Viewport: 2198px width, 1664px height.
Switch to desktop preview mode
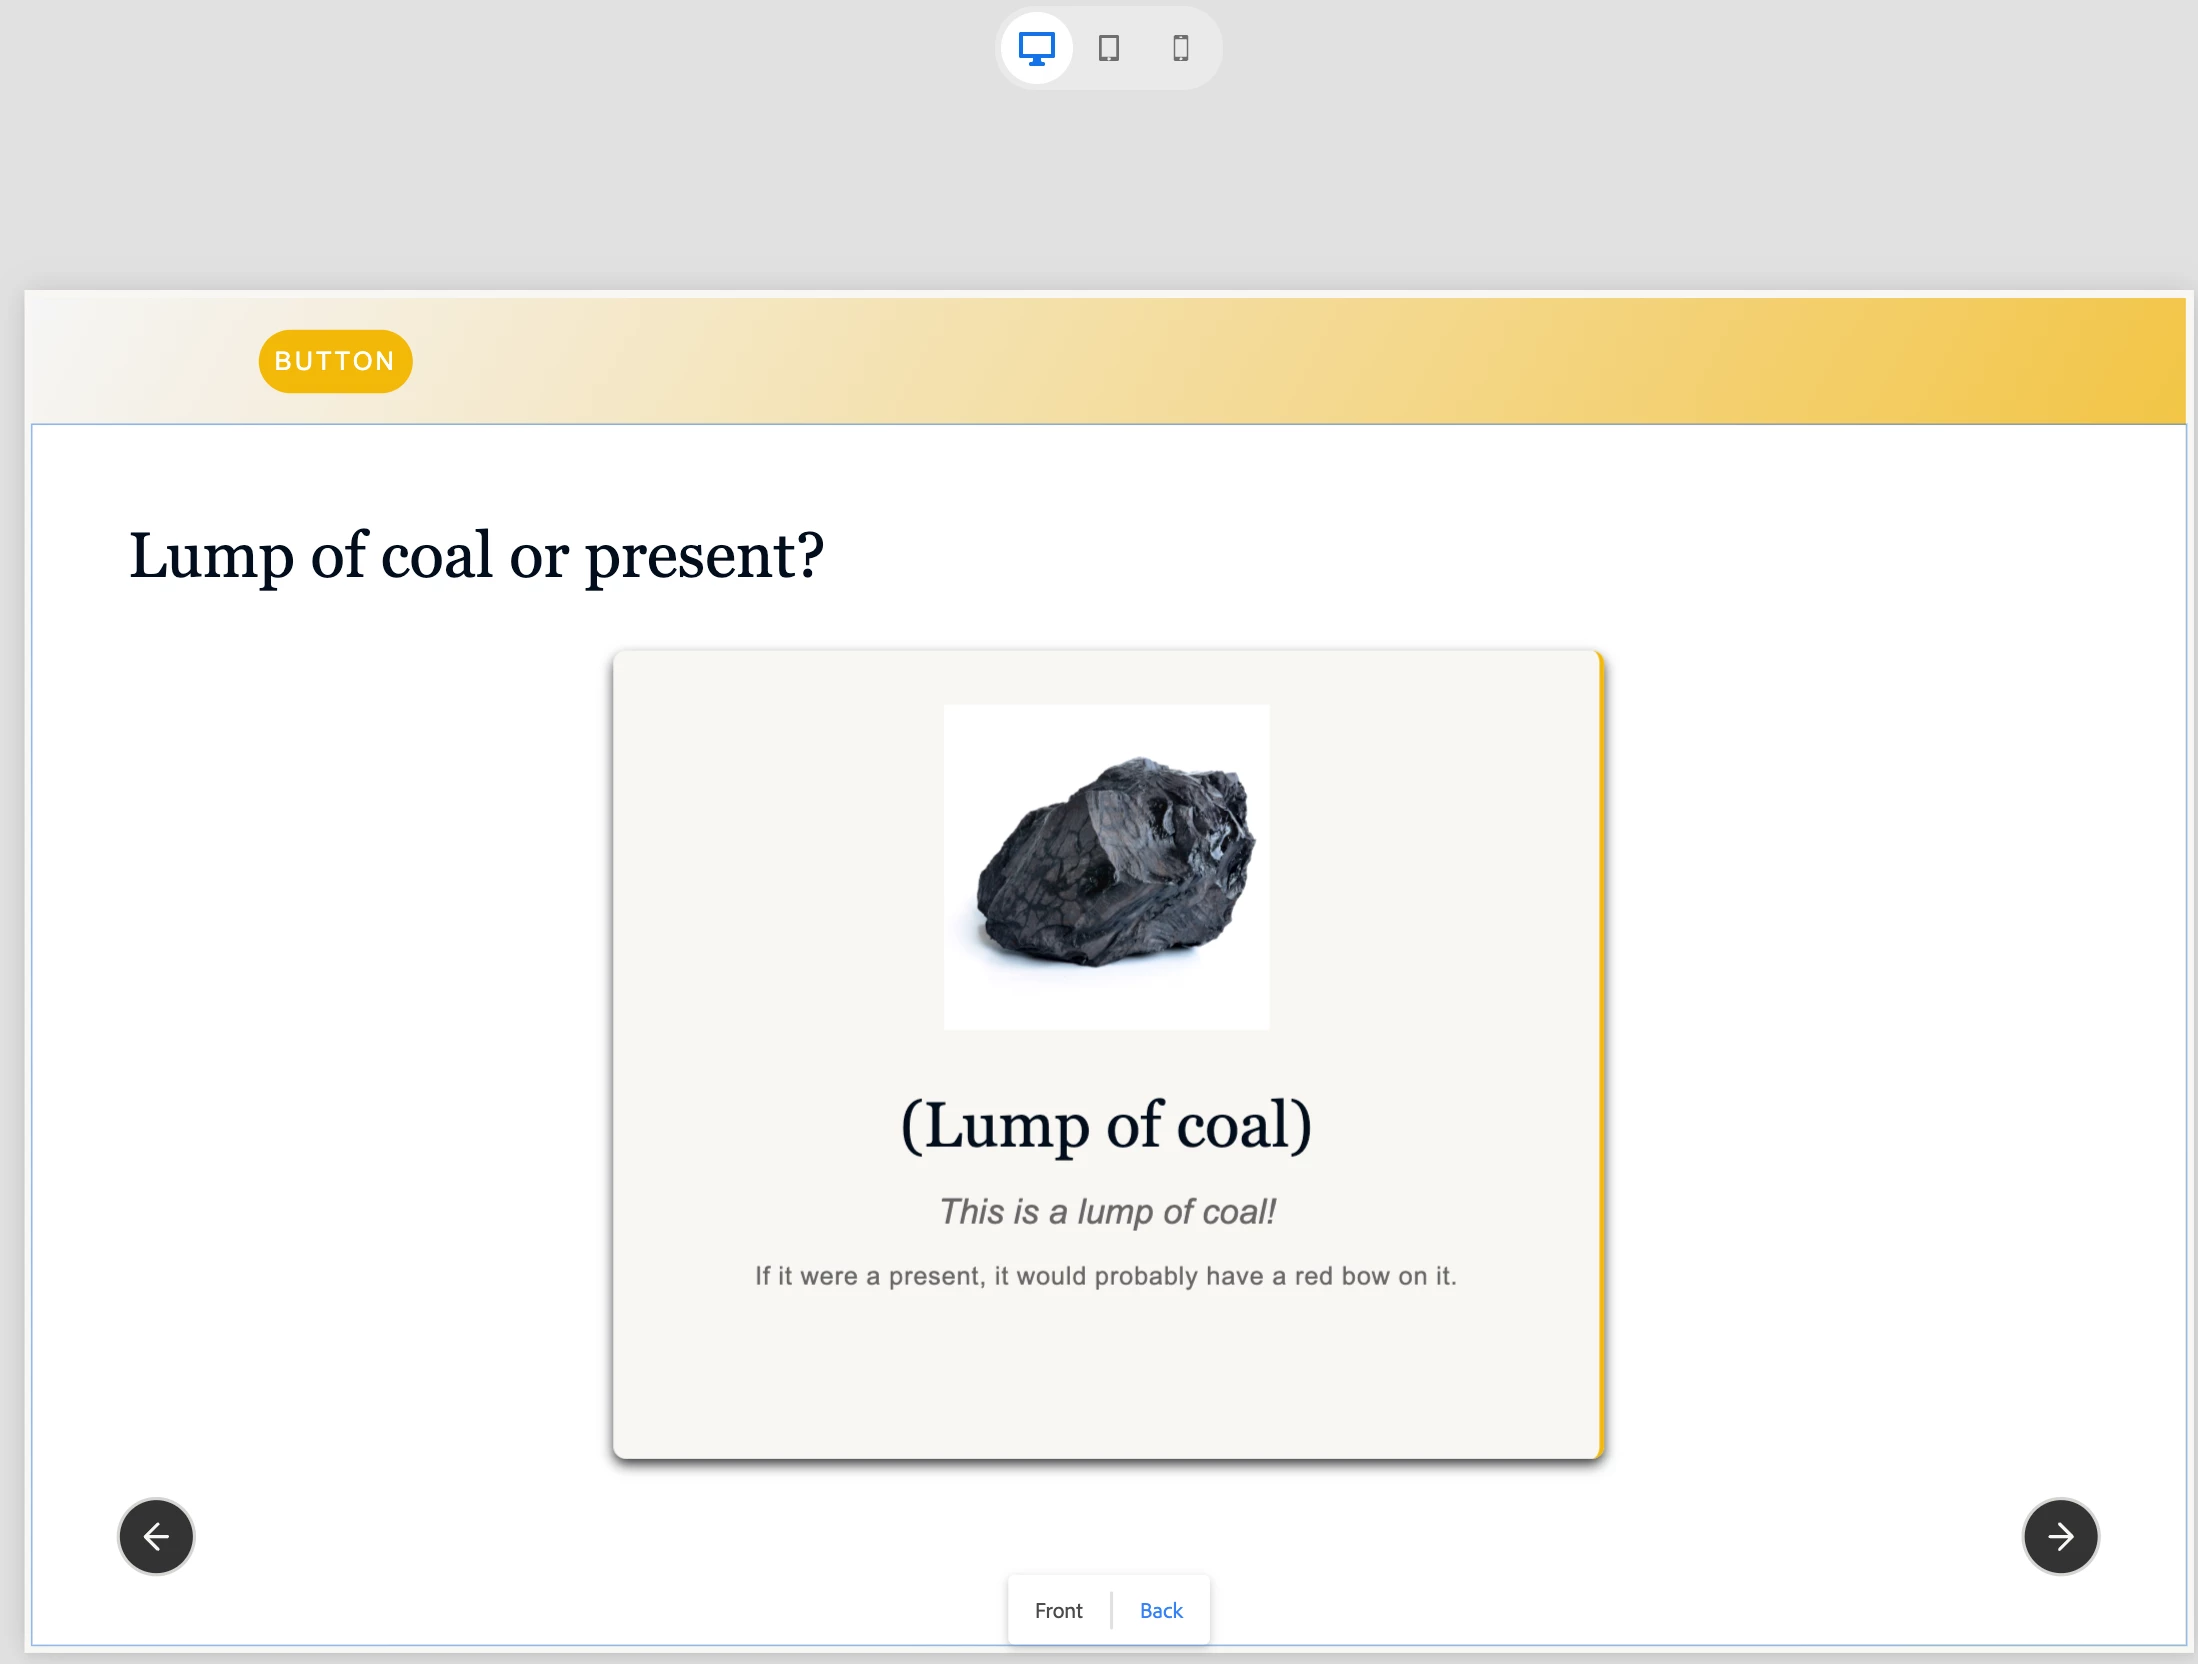(x=1036, y=48)
